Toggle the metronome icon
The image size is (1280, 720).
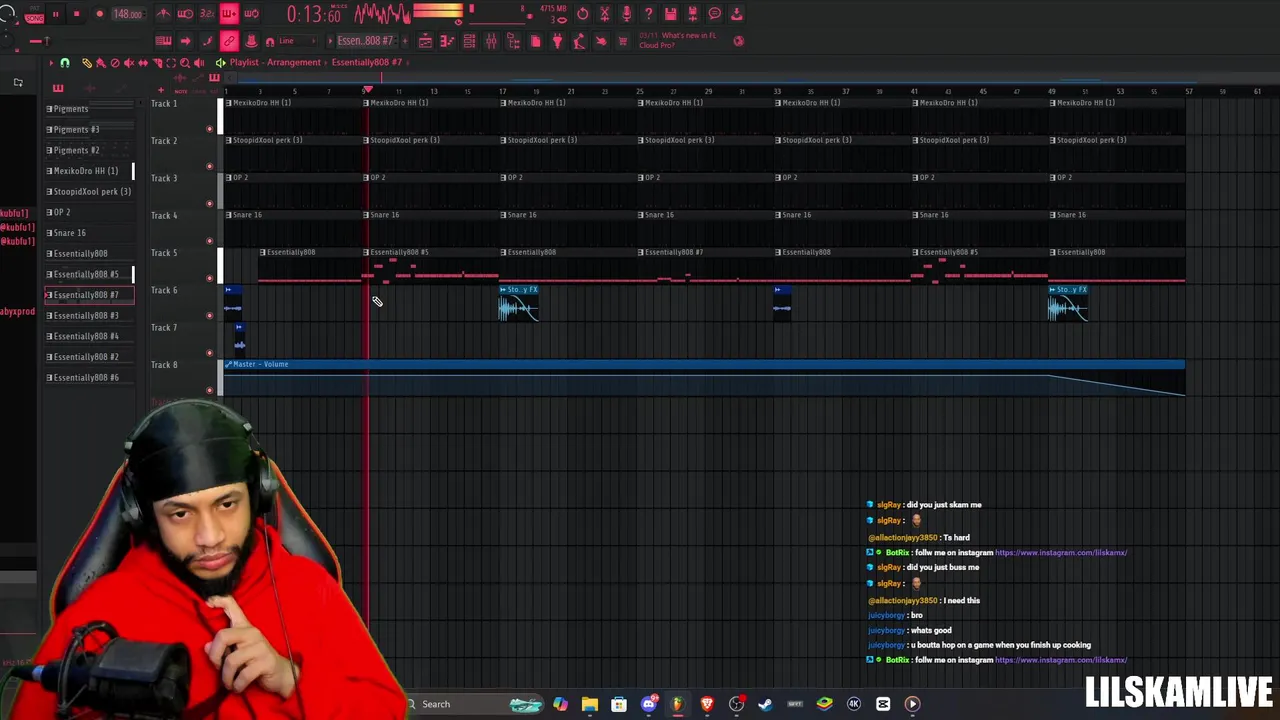(x=162, y=14)
